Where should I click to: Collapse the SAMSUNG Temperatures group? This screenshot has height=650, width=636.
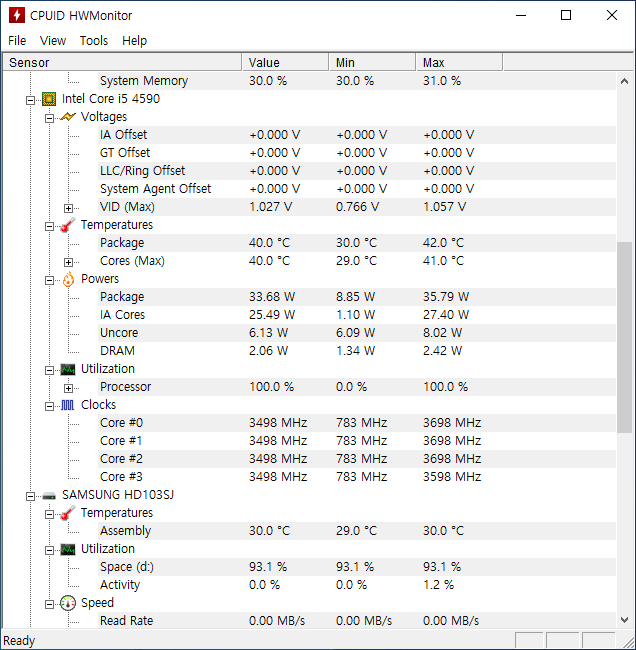click(49, 514)
